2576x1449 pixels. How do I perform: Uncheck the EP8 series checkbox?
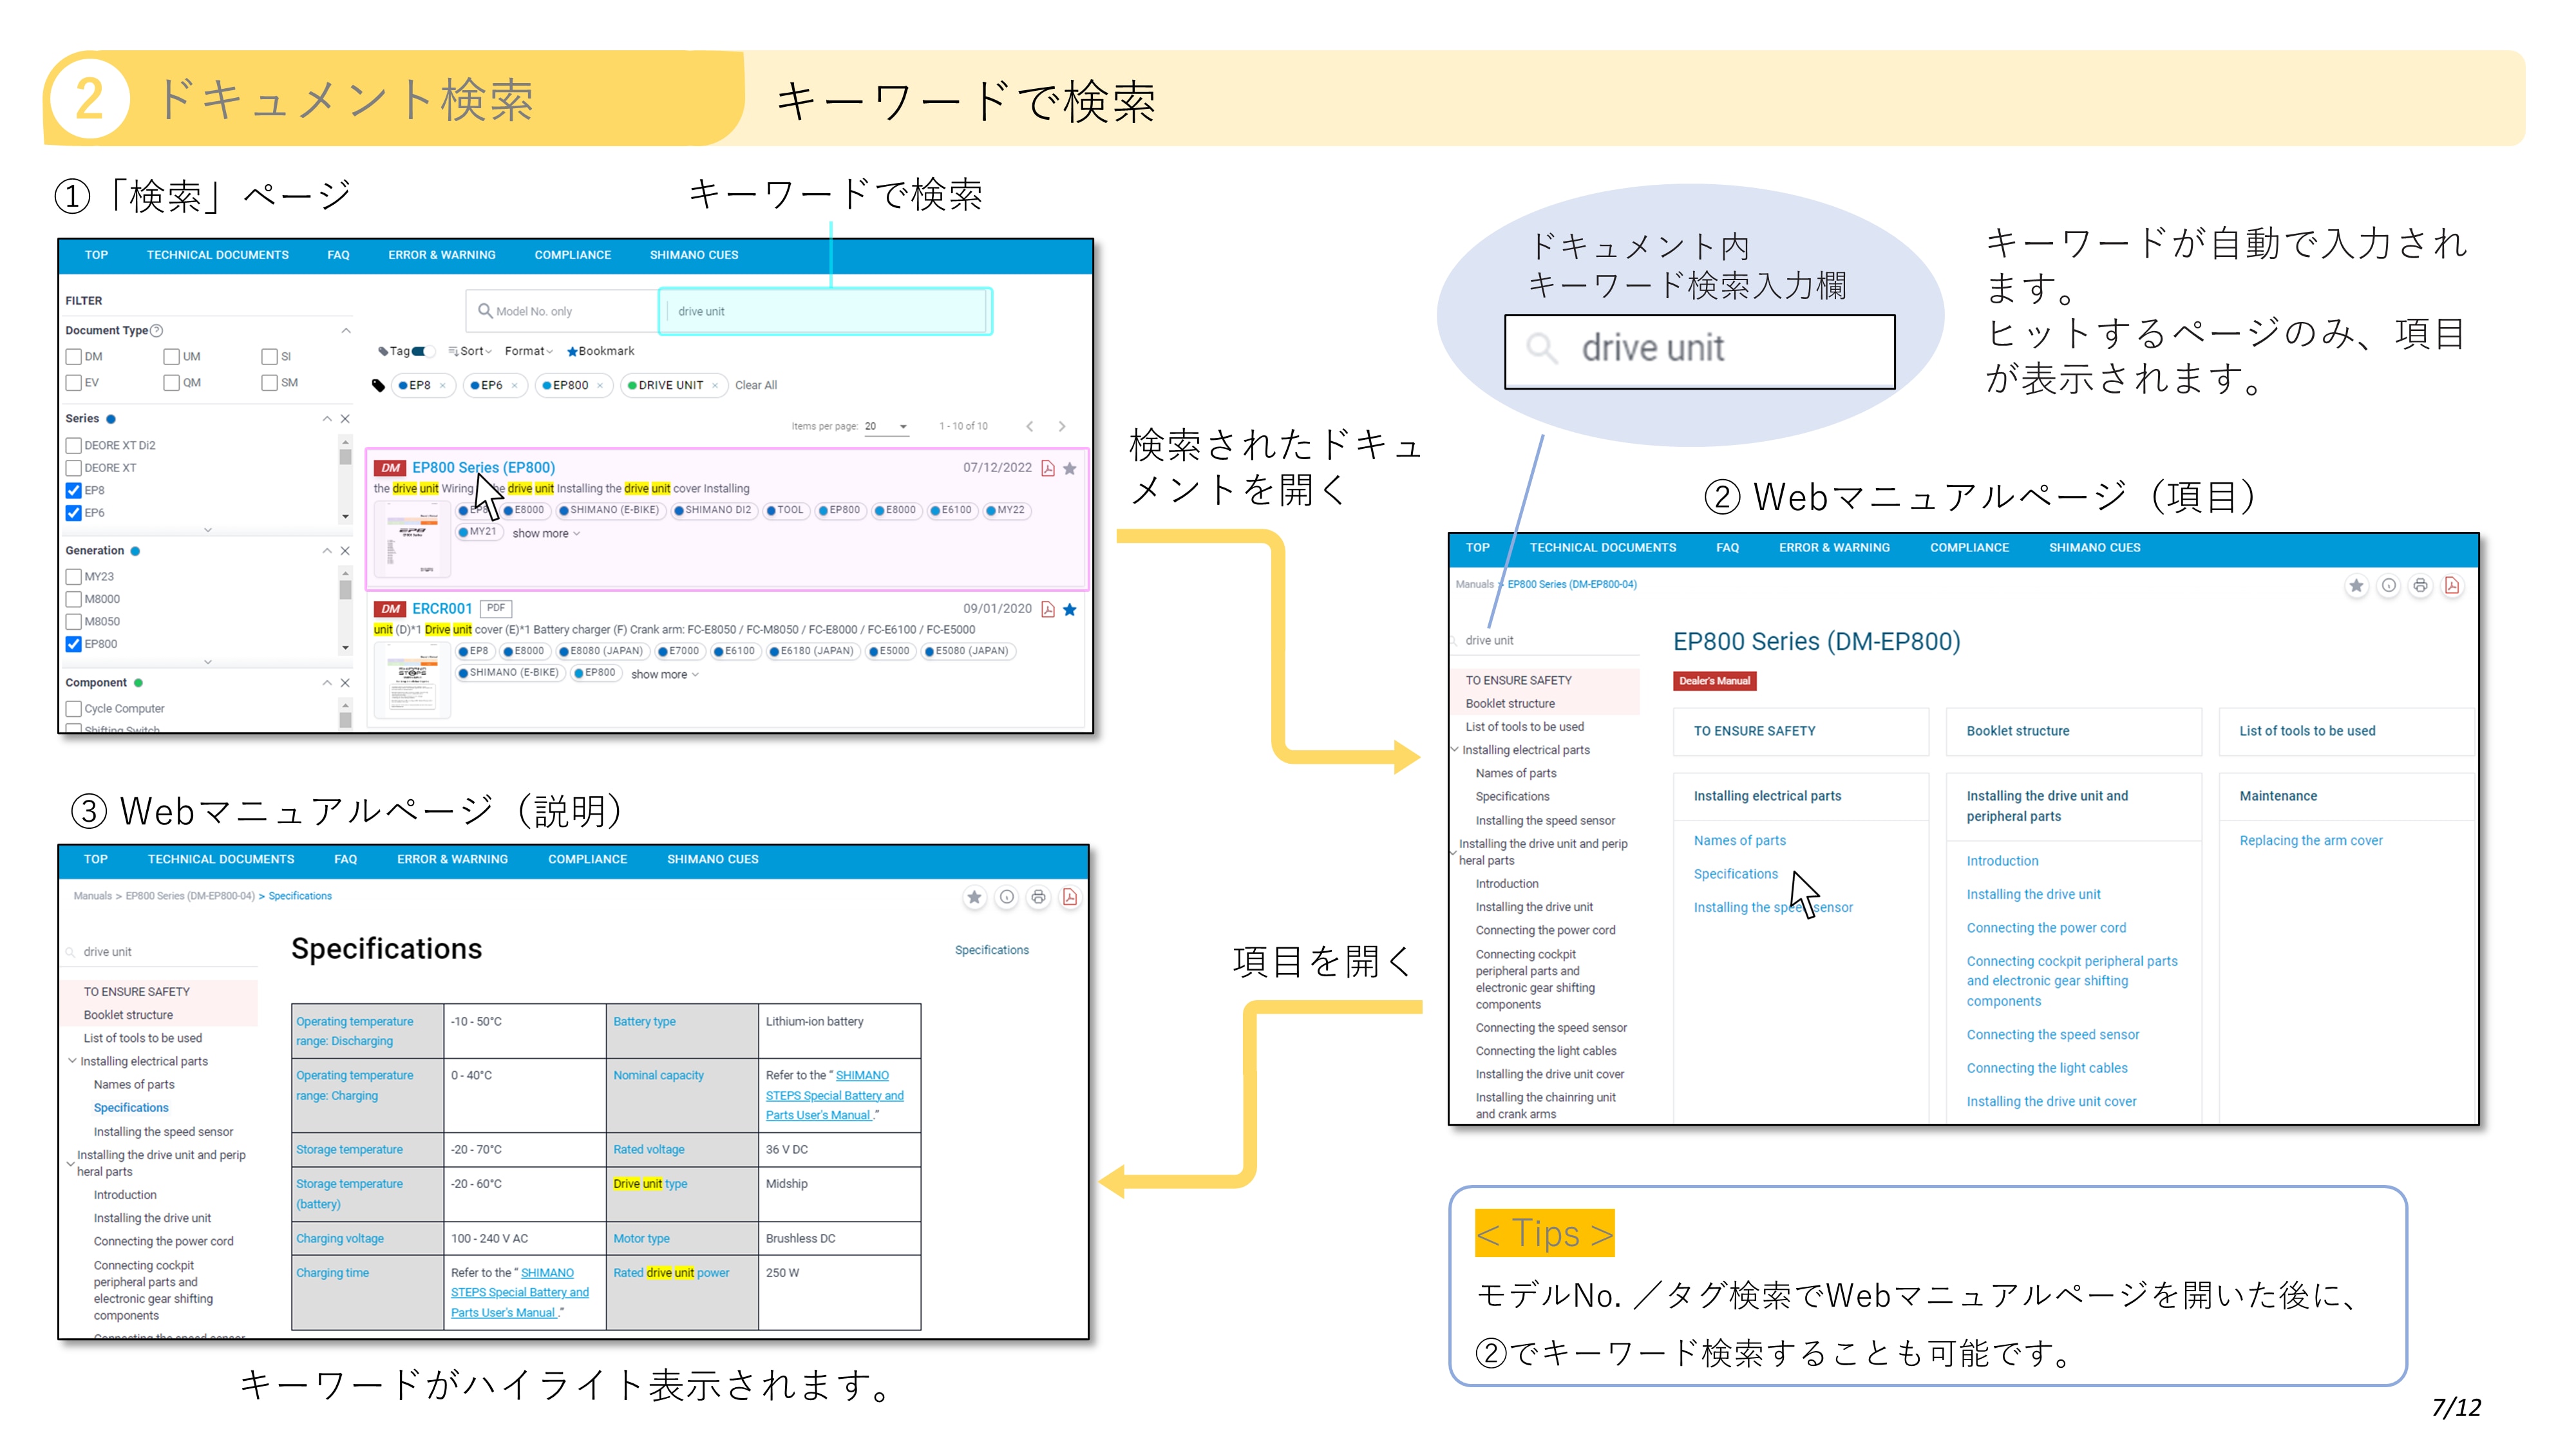[73, 490]
